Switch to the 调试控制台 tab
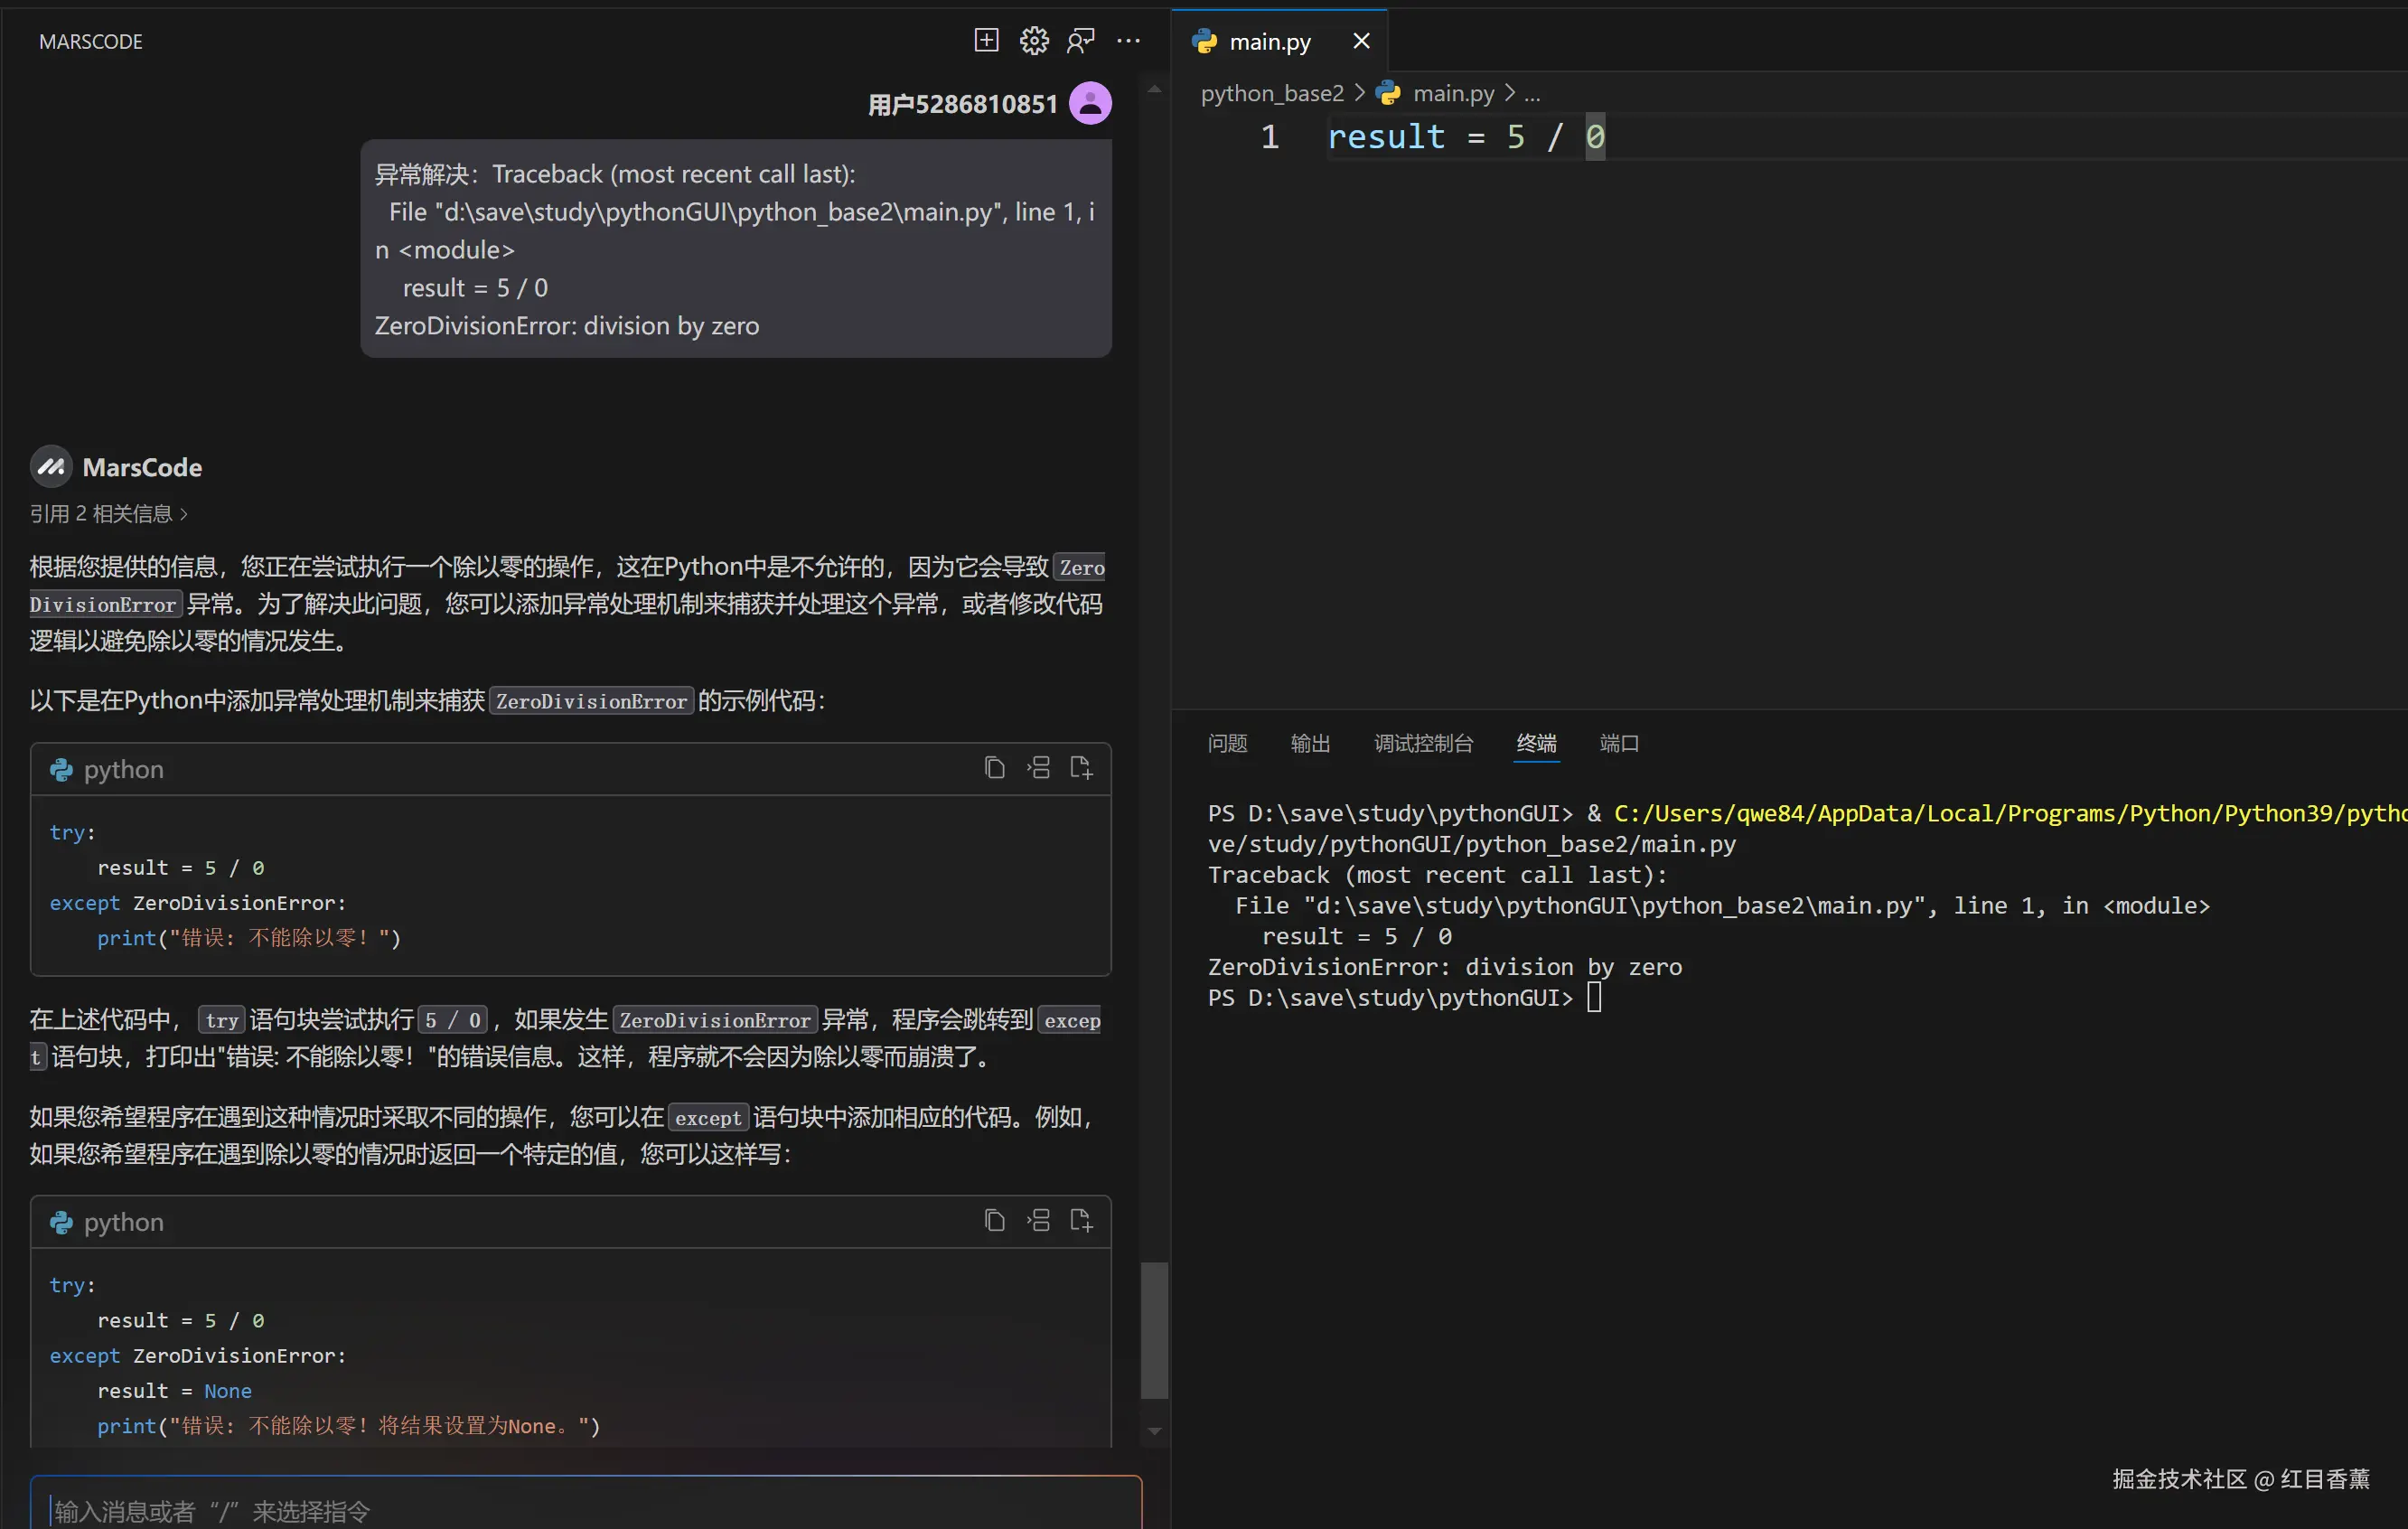This screenshot has width=2408, height=1529. 1423,743
